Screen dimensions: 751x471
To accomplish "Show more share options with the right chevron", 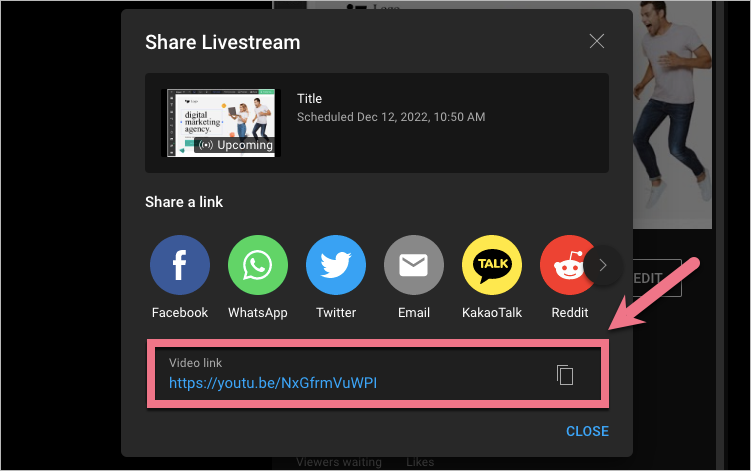I will coord(602,265).
